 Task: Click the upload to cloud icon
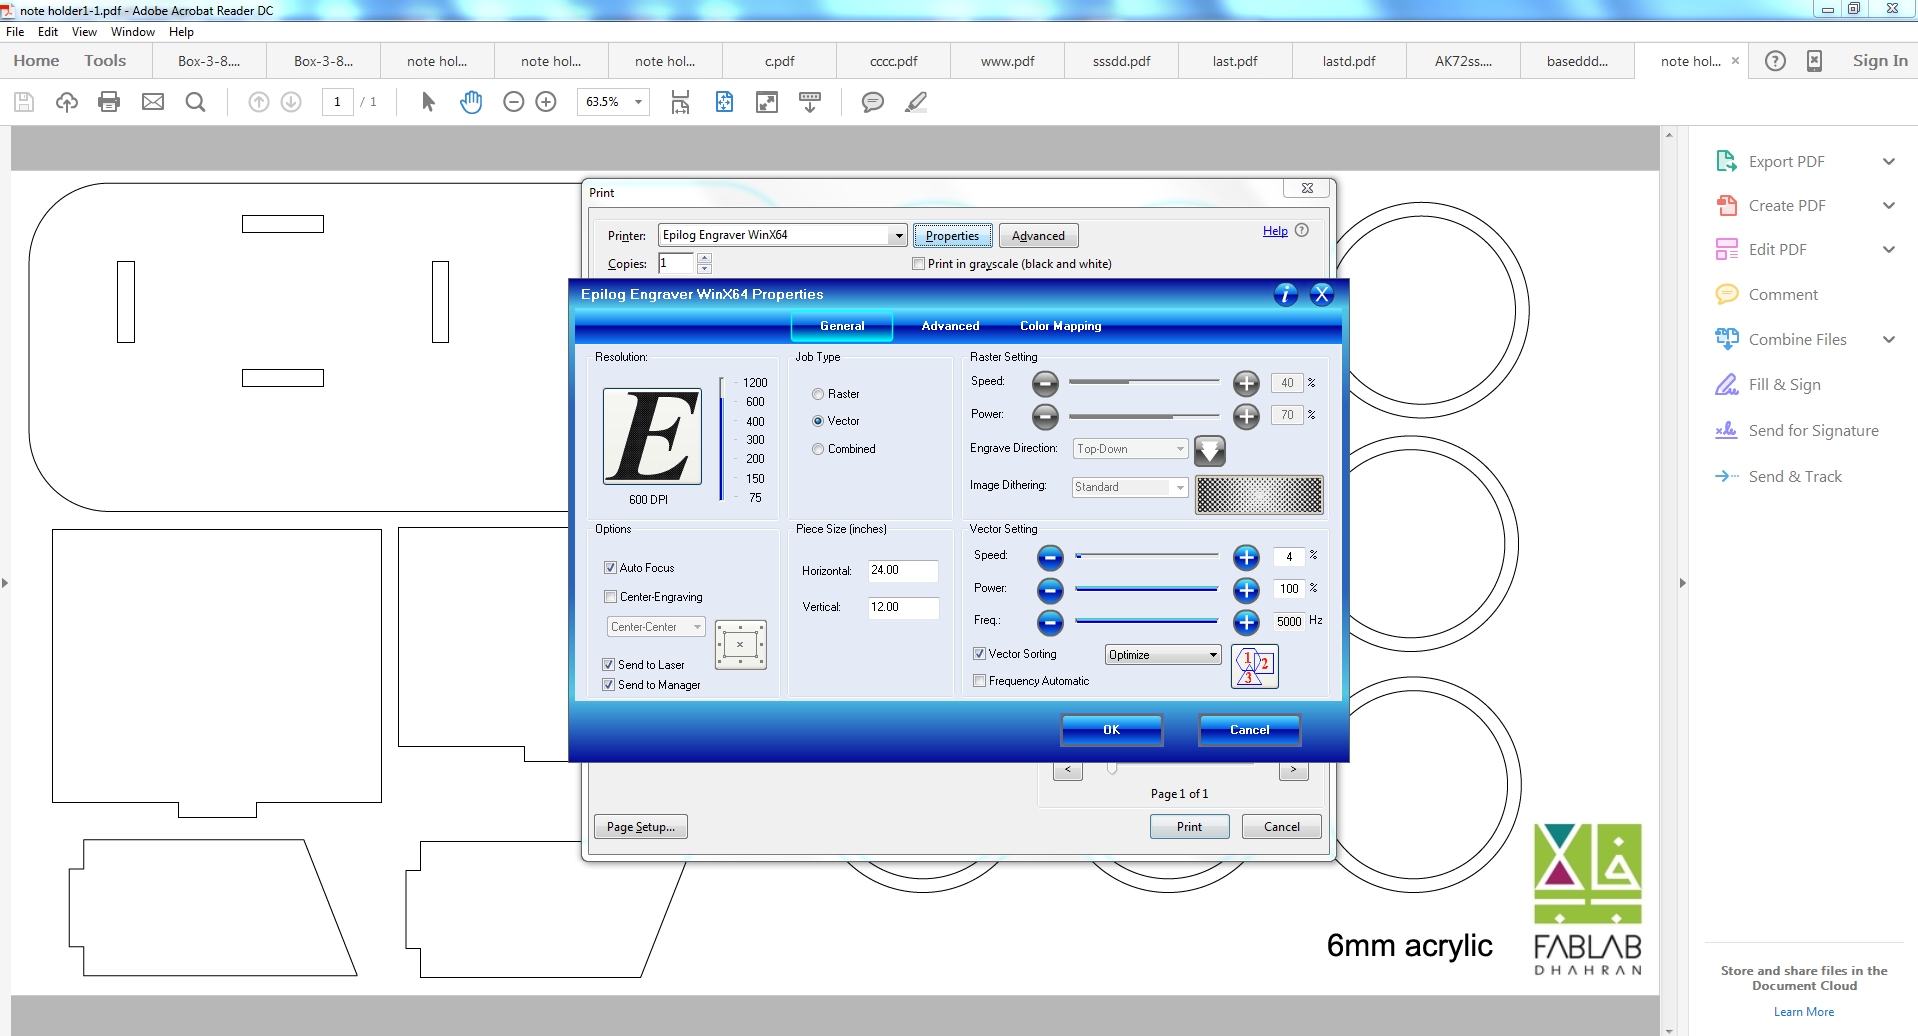click(x=67, y=102)
